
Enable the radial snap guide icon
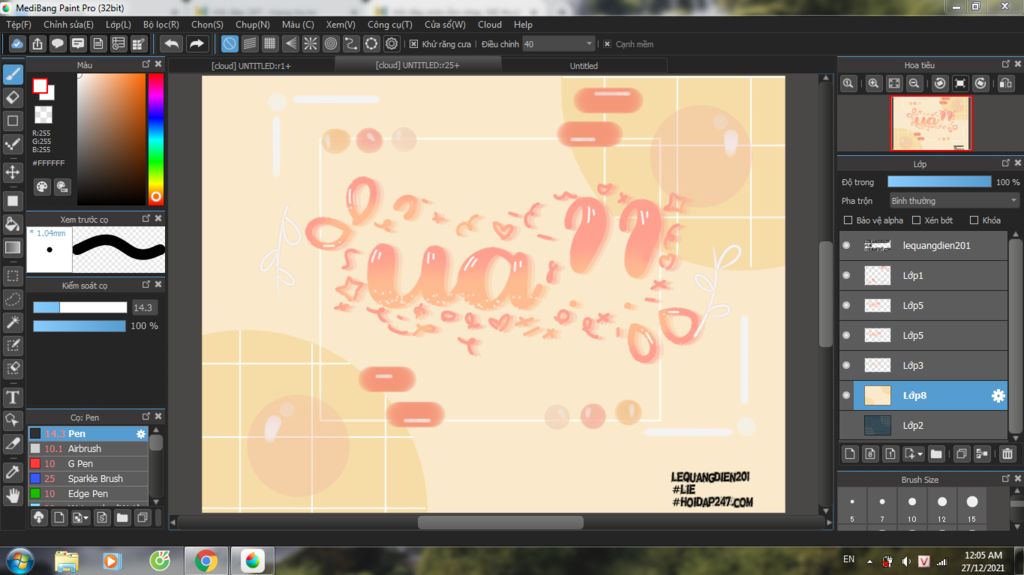pyautogui.click(x=311, y=44)
